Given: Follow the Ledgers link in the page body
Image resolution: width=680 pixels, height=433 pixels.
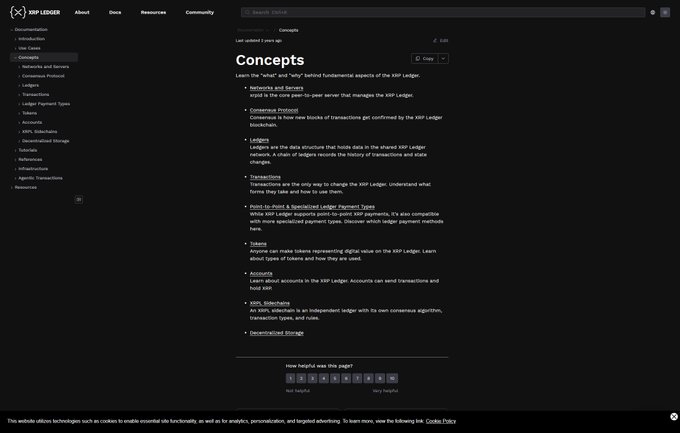Looking at the screenshot, I should (259, 140).
